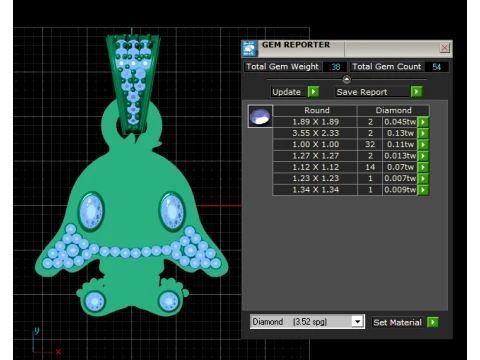Viewport: 480px width, 360px height.
Task: Click the count cell showing 32
Action: [x=370, y=145]
